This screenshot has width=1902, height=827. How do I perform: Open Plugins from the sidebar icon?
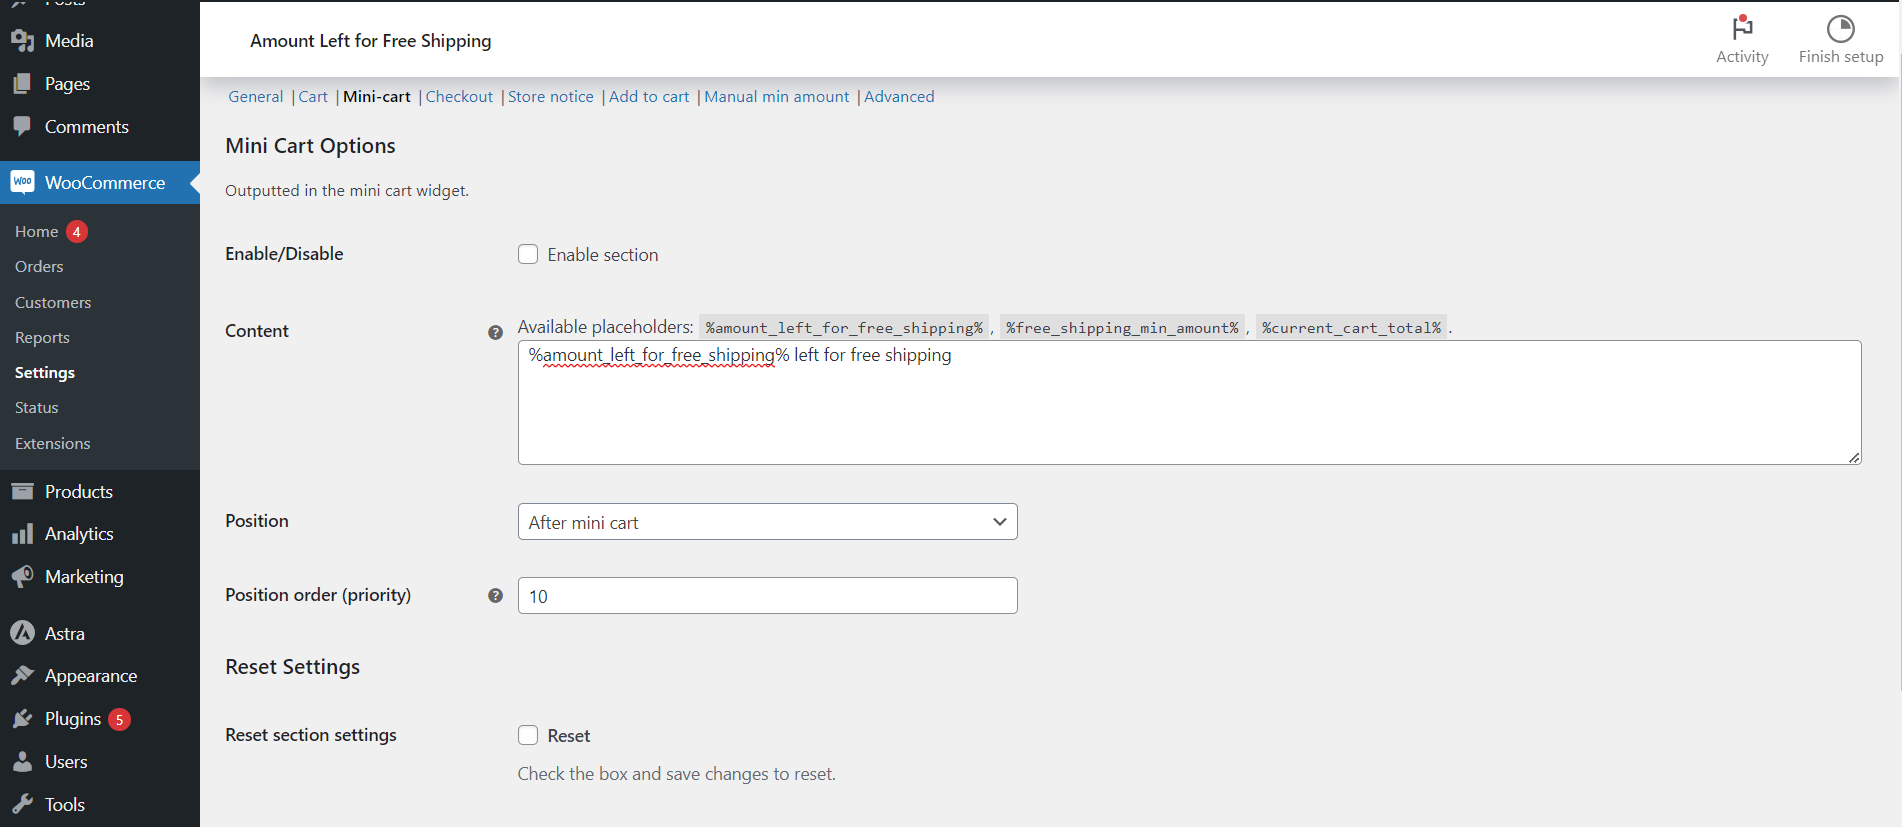click(x=22, y=719)
